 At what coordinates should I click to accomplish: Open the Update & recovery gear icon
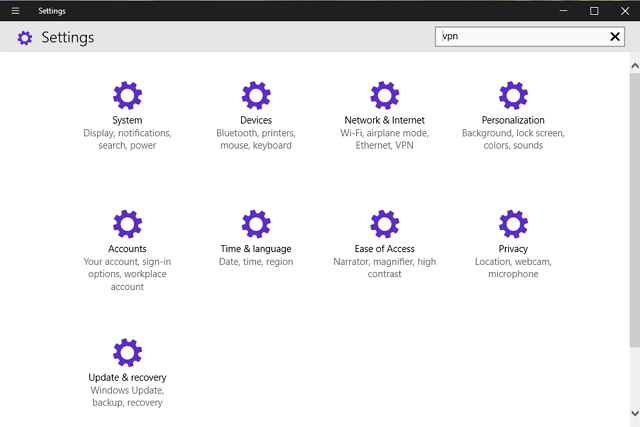tap(127, 353)
